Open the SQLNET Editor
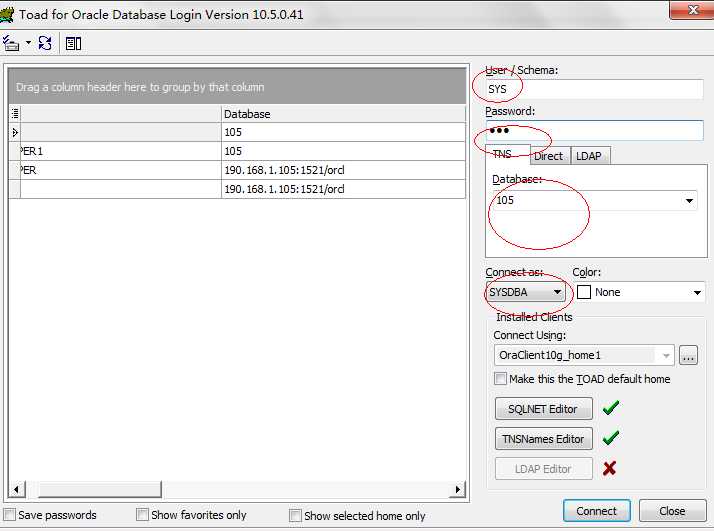Screen dimensions: 714x531 (543, 408)
